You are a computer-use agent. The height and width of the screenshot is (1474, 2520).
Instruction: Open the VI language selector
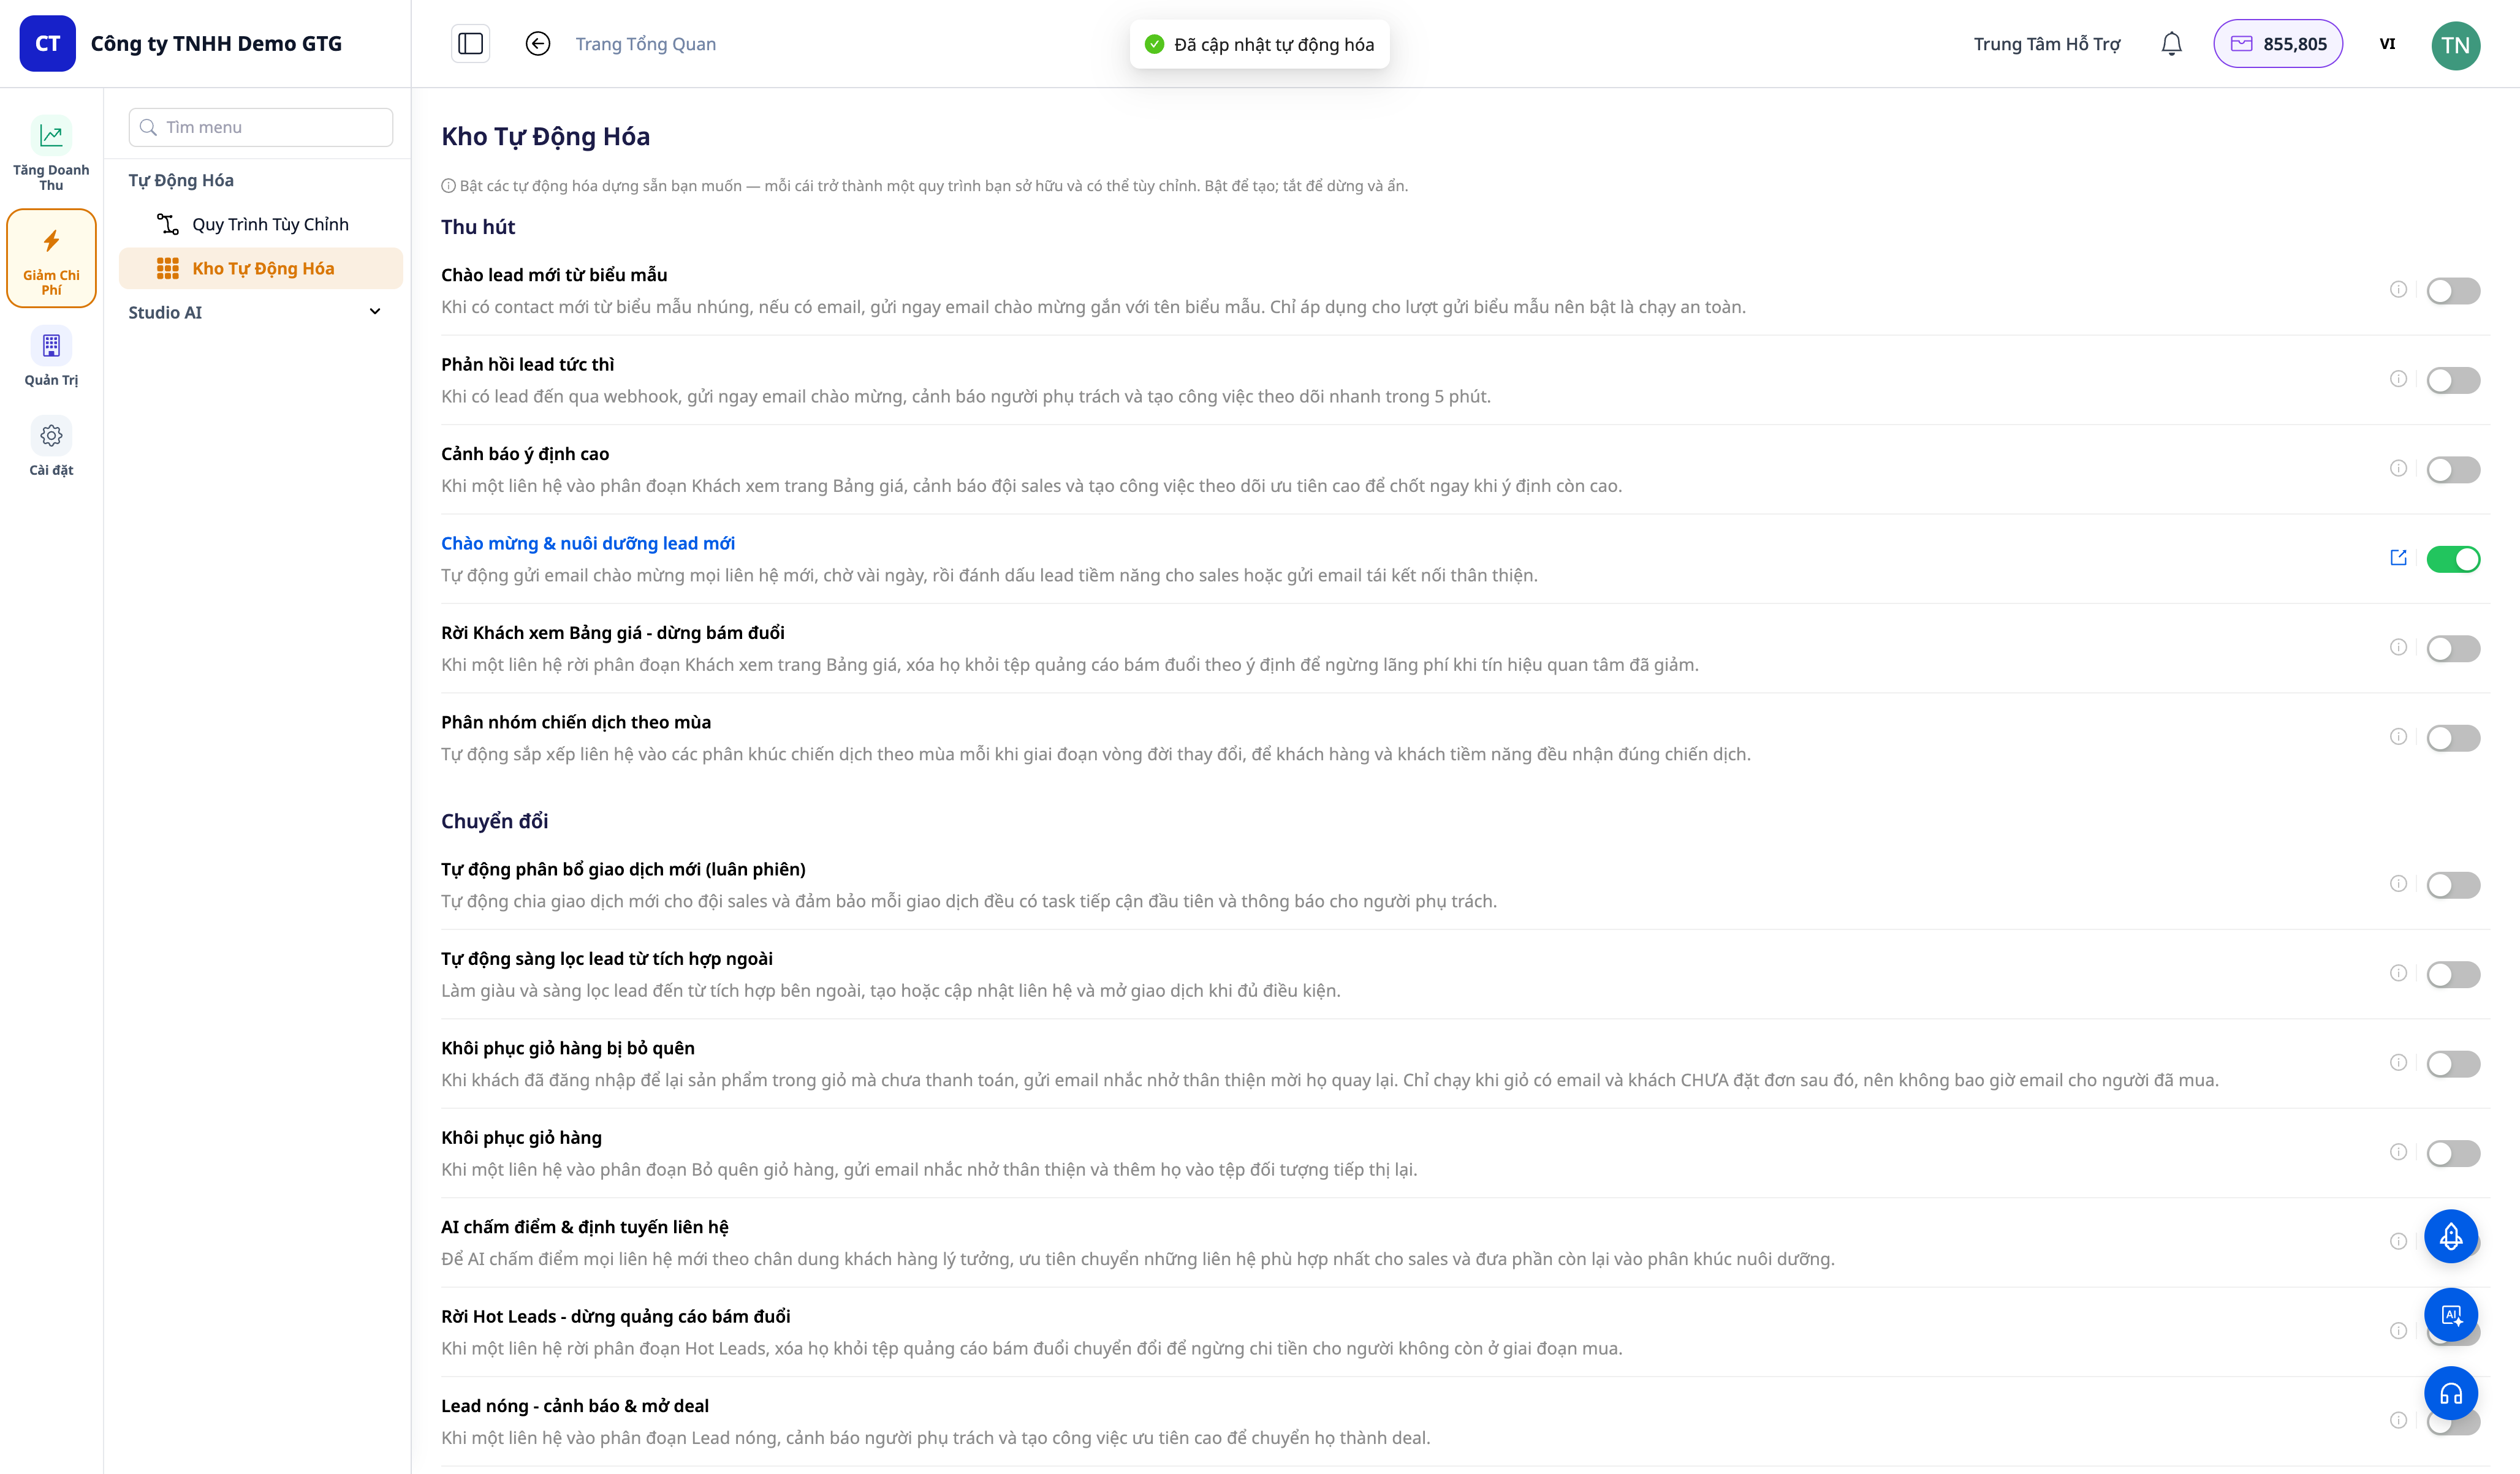click(2387, 44)
